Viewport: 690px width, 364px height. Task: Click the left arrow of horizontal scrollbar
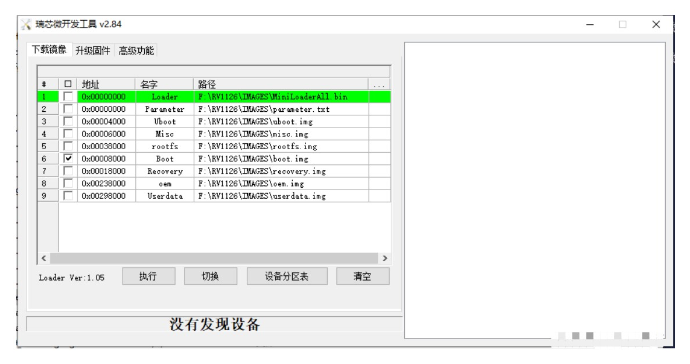(44, 258)
